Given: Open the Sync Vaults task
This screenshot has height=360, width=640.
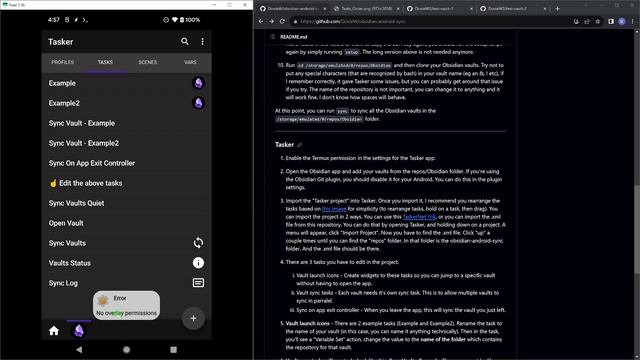Looking at the screenshot, I should 127,243.
